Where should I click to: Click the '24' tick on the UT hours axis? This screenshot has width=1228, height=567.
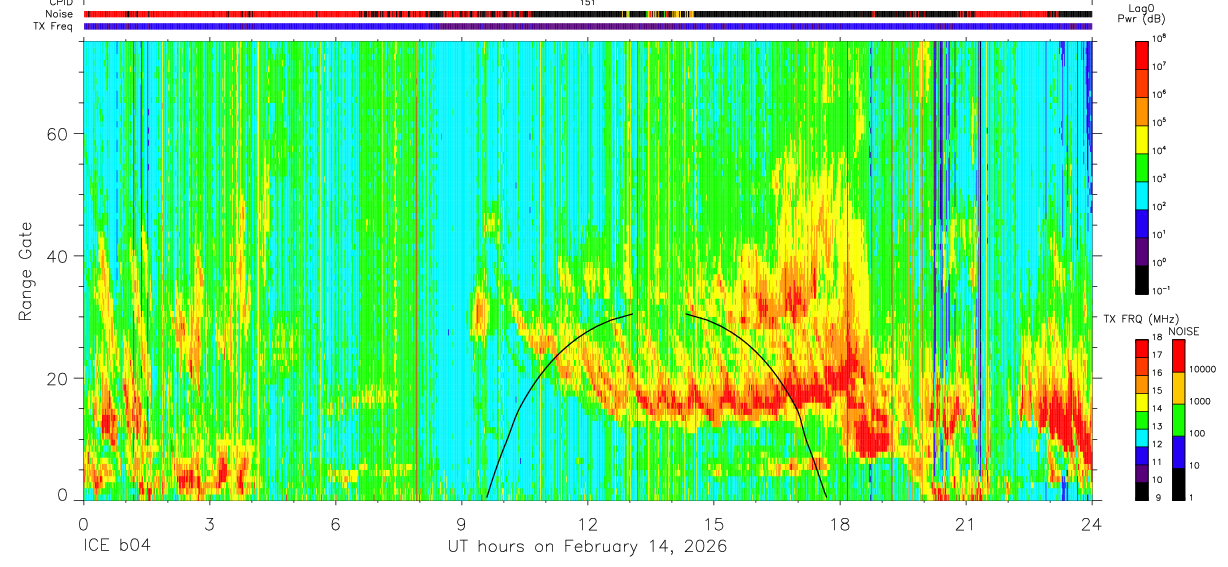[1092, 523]
